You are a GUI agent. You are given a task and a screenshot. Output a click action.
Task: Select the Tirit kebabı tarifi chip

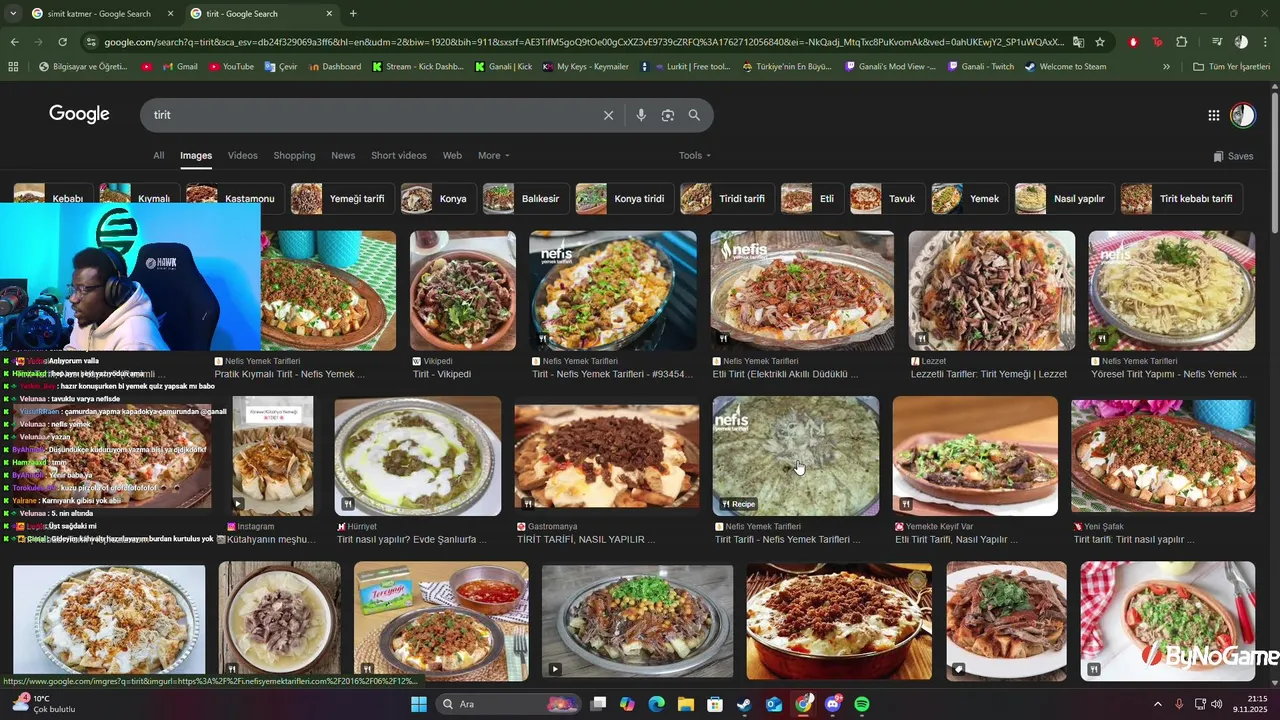(1181, 198)
